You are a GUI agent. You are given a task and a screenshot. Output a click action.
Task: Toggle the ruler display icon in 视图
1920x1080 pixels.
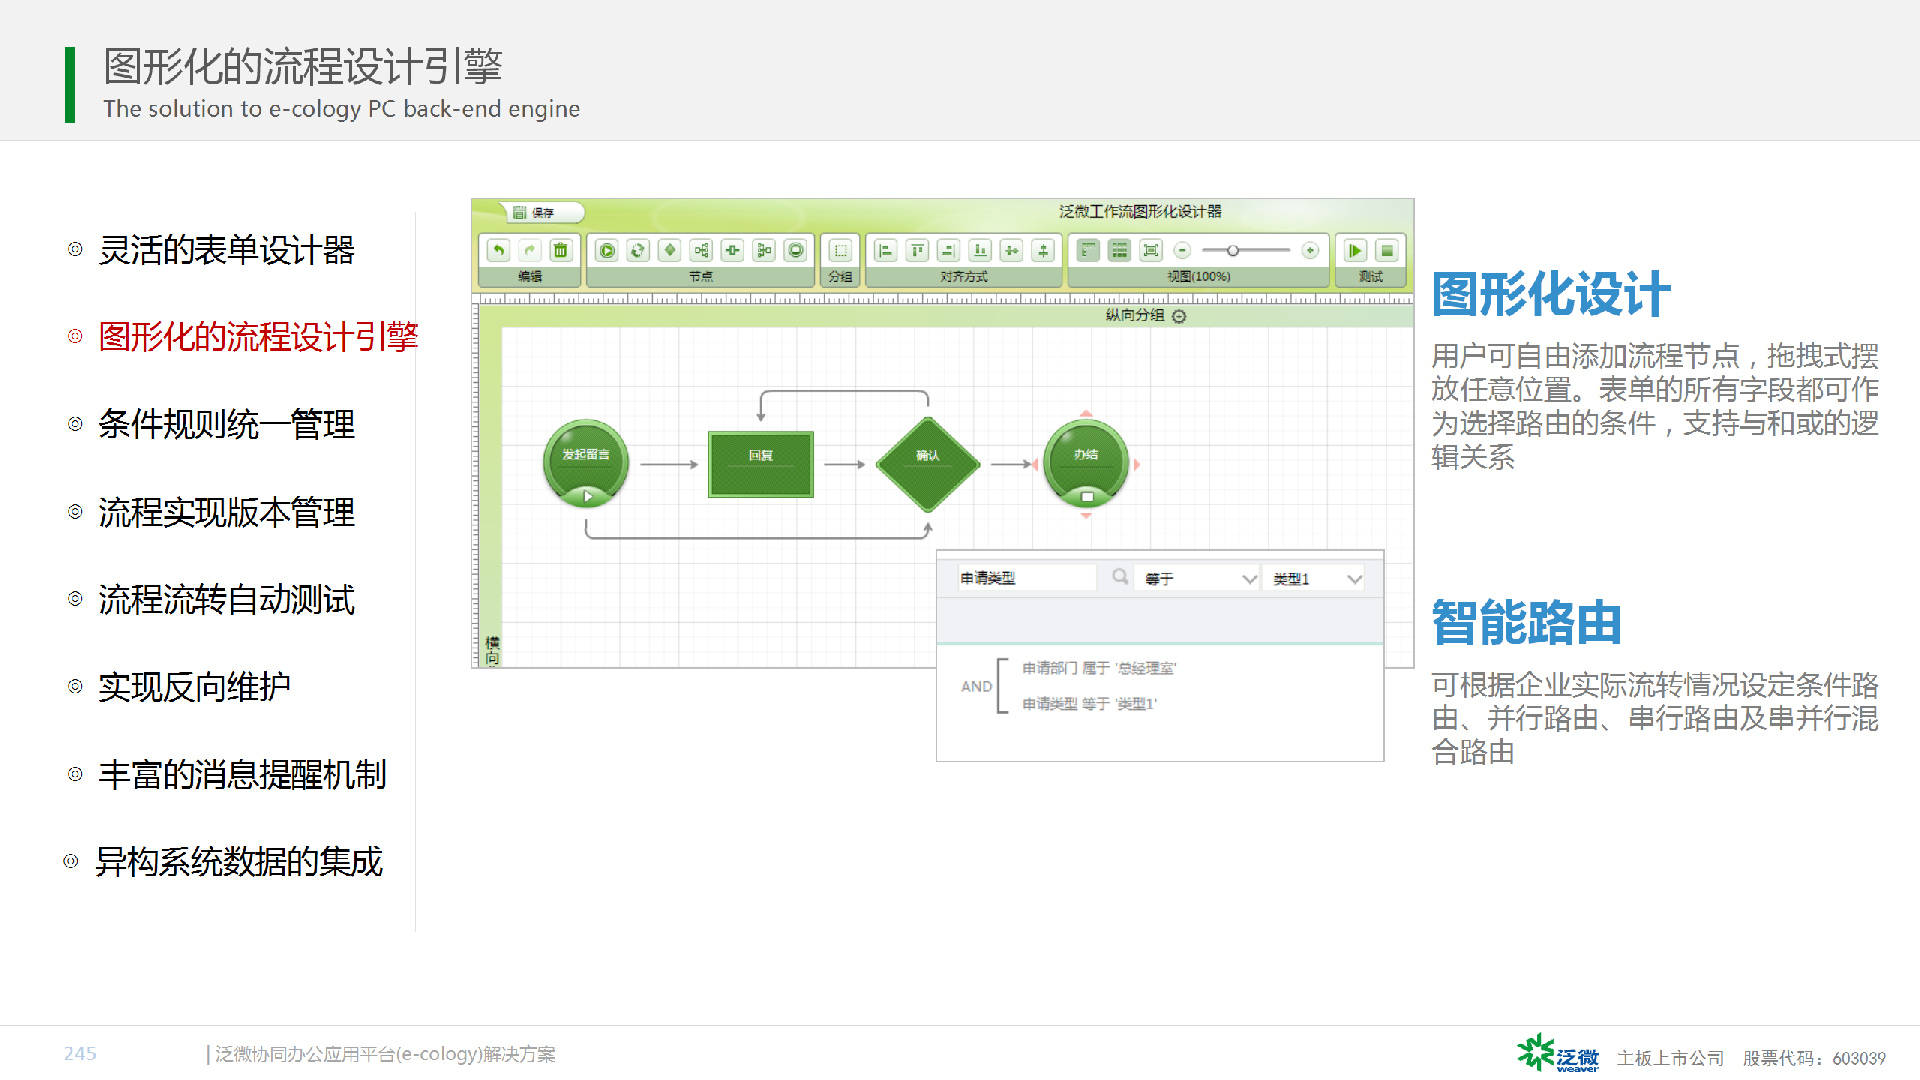coord(1088,250)
